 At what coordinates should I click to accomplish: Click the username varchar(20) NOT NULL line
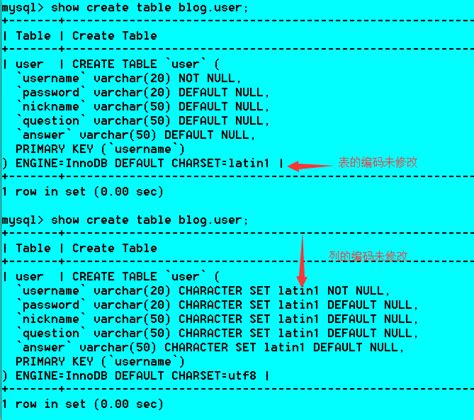[x=129, y=78]
